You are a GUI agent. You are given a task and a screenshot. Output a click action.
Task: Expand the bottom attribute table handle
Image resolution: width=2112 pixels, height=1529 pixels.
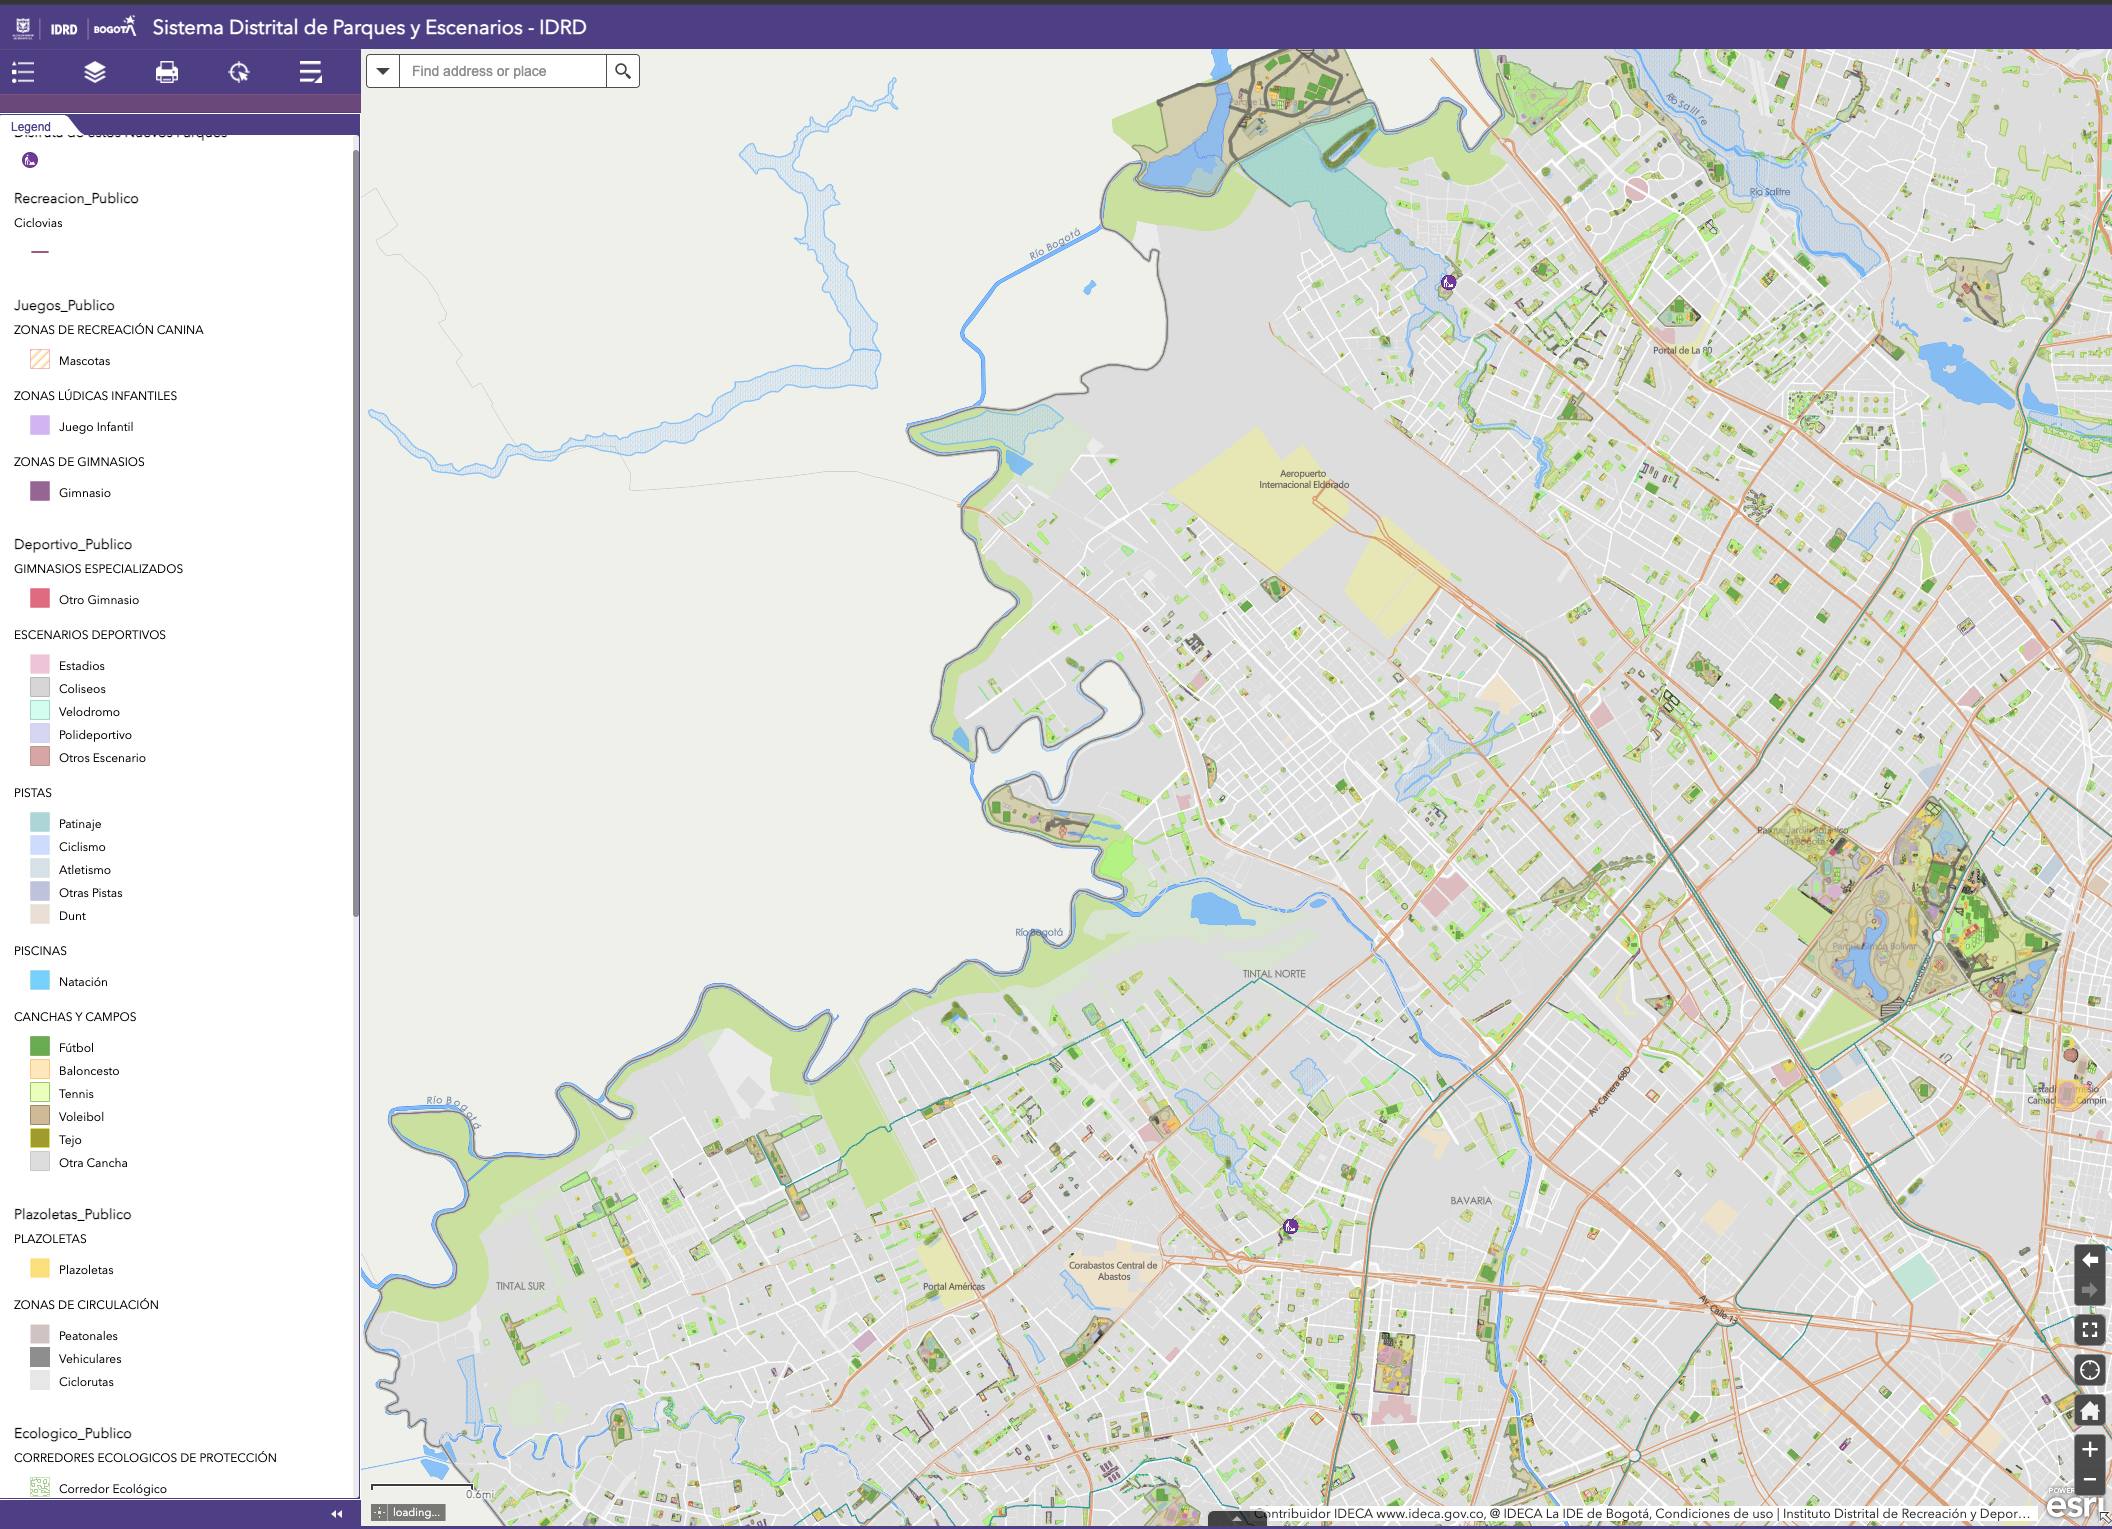tap(1236, 1518)
